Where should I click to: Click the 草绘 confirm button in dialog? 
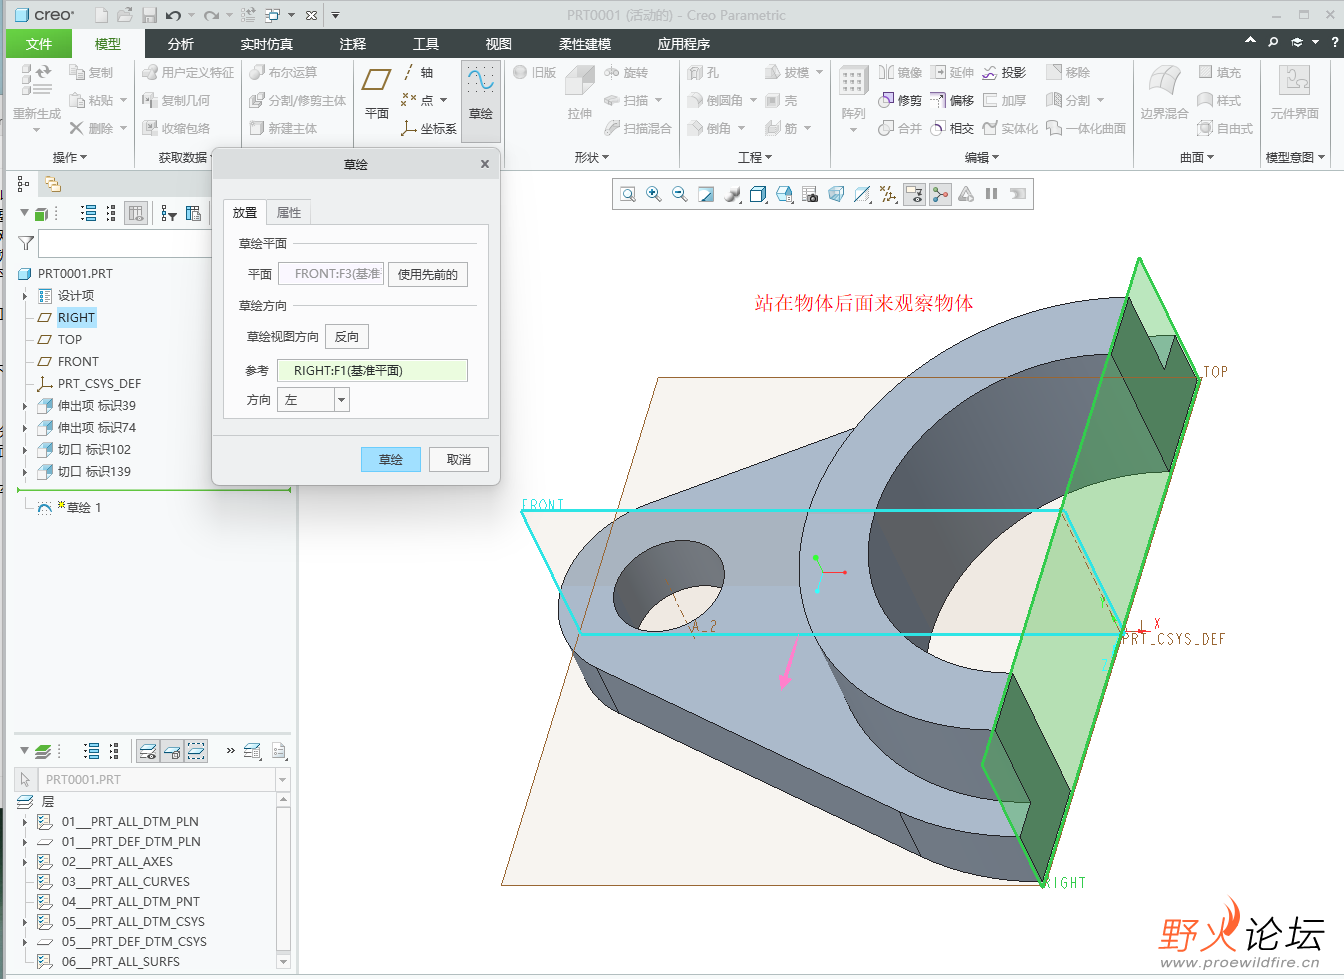[x=391, y=460]
